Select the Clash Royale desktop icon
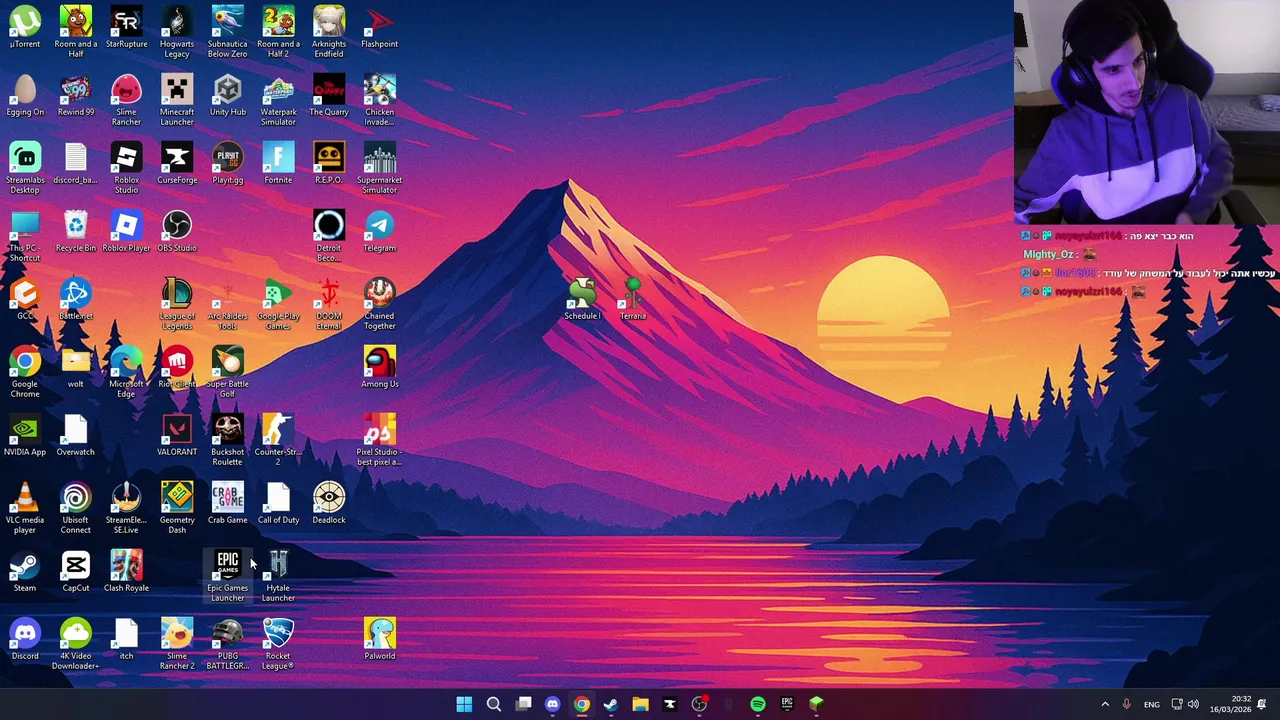 (126, 571)
